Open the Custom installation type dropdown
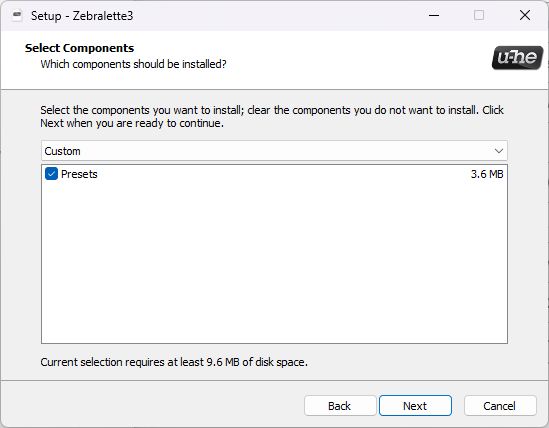Screen dimensions: 549x428 (x=274, y=151)
